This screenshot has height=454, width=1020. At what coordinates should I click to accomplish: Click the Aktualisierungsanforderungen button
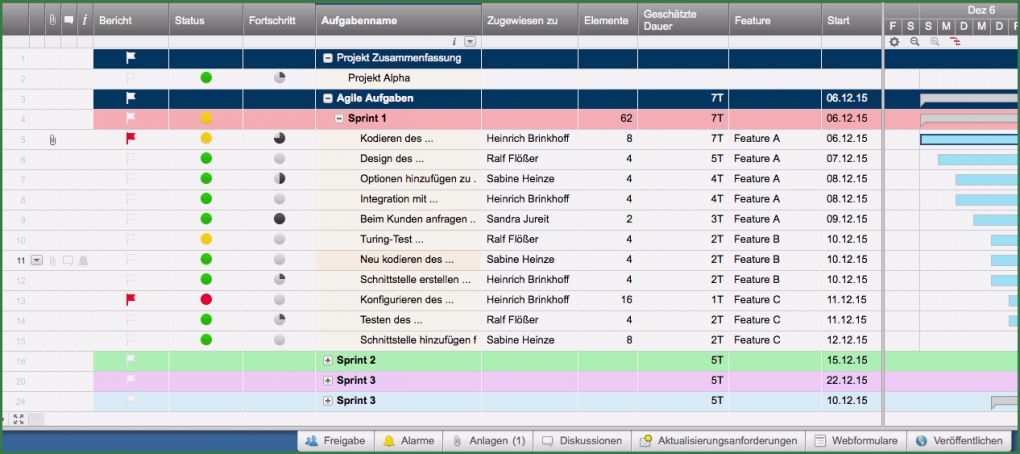(718, 440)
